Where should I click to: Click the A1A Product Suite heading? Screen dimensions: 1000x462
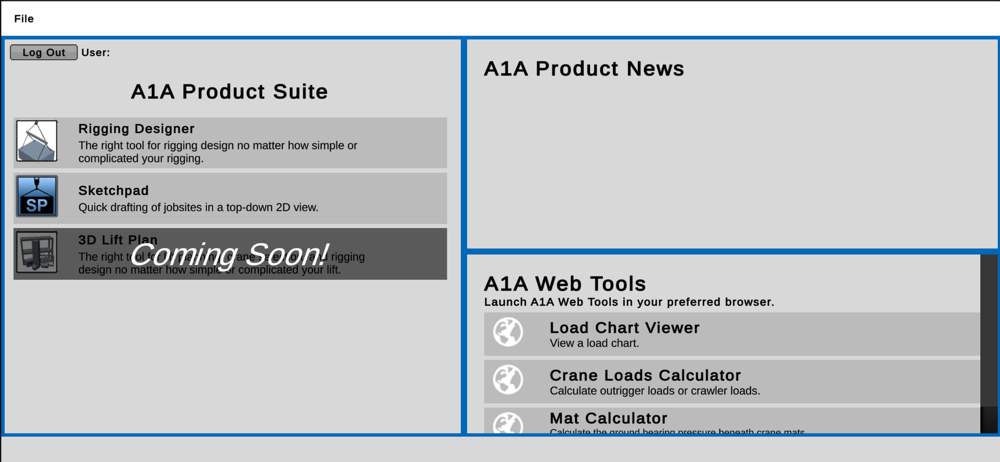[230, 92]
